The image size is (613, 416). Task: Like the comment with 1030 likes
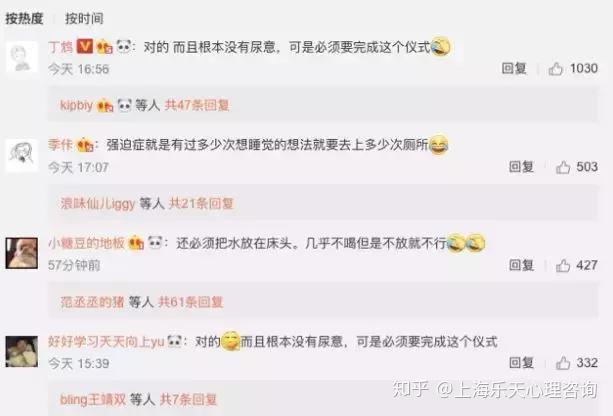(x=556, y=69)
